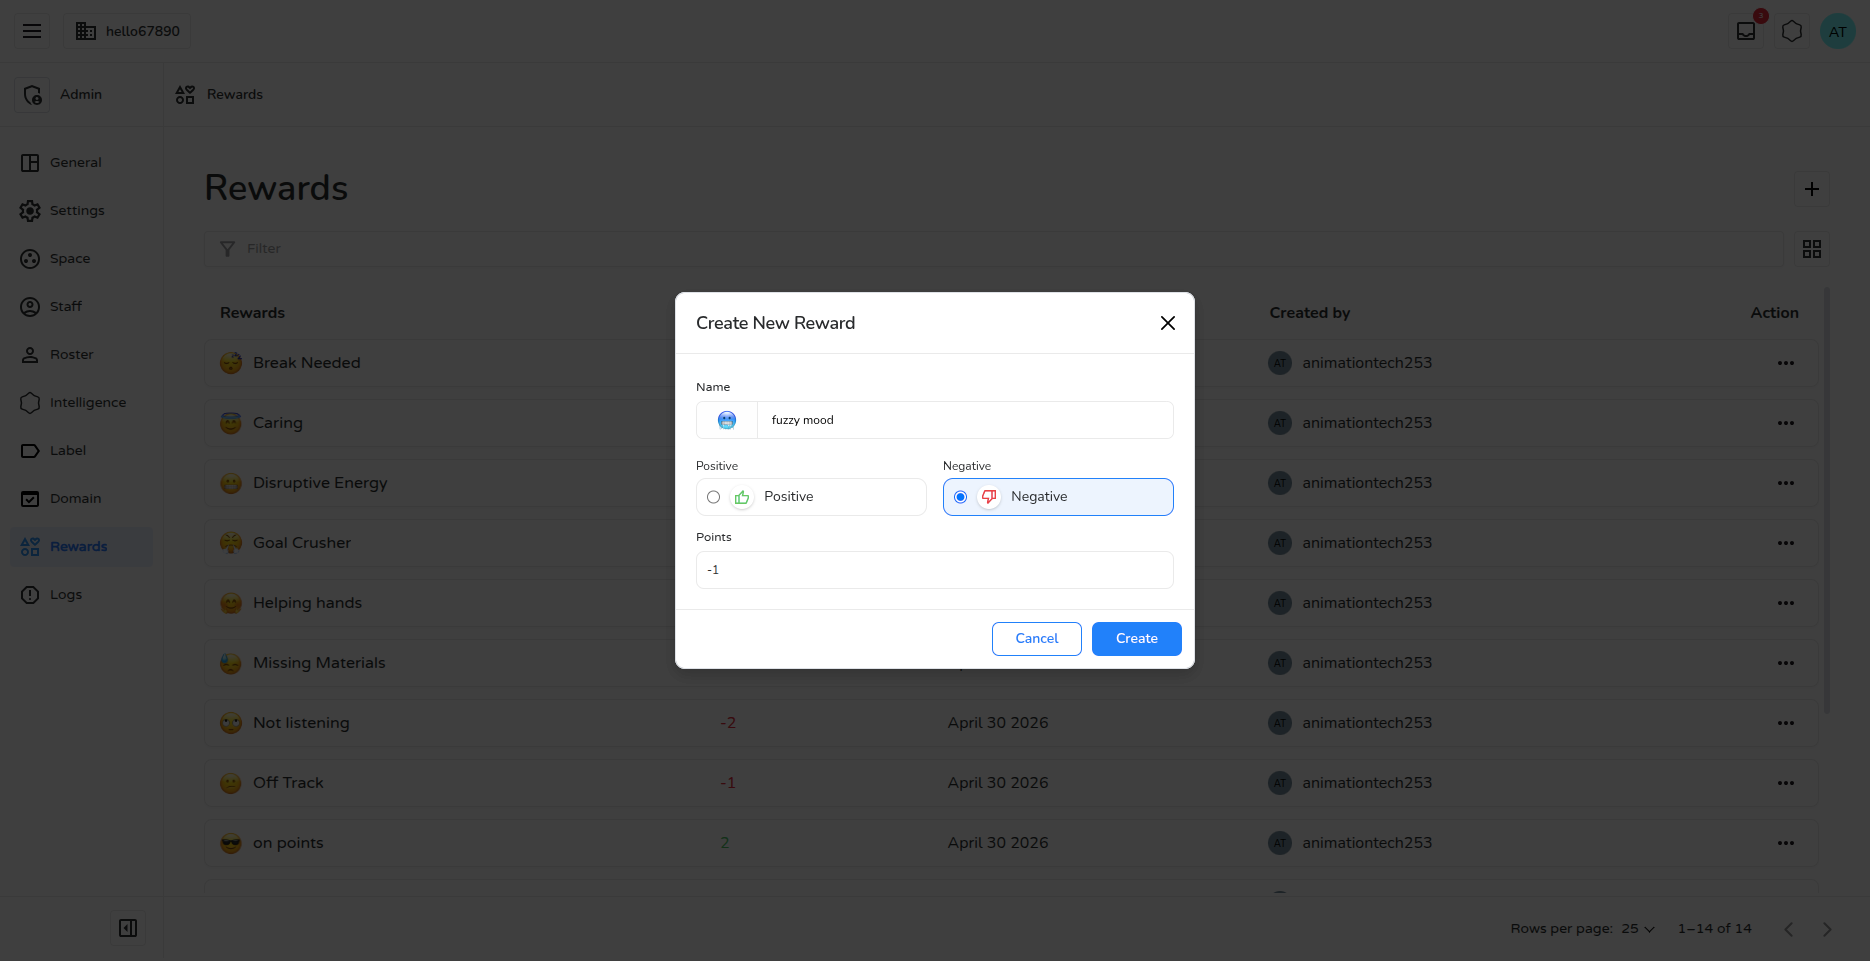Click the Admin shield icon
This screenshot has width=1870, height=961.
[x=32, y=94]
